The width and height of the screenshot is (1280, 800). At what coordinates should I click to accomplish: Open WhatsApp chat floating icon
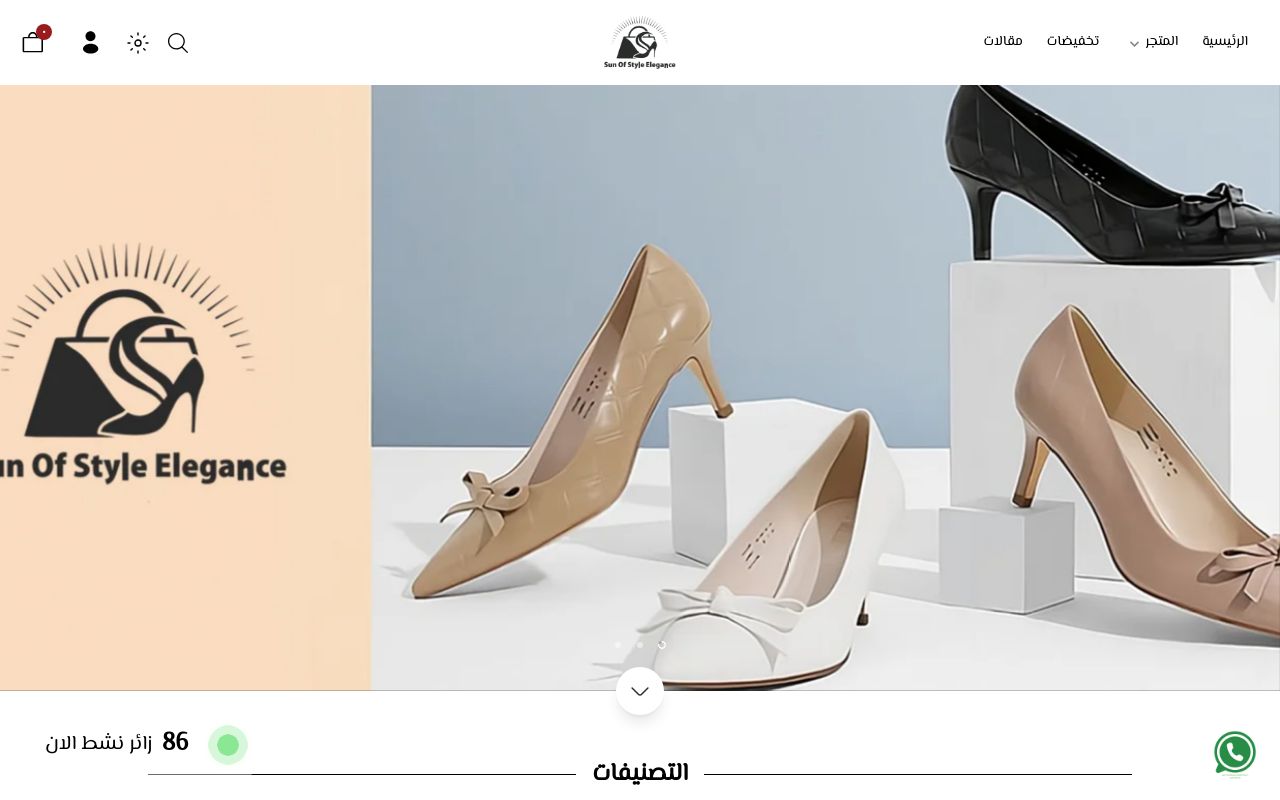(1235, 753)
